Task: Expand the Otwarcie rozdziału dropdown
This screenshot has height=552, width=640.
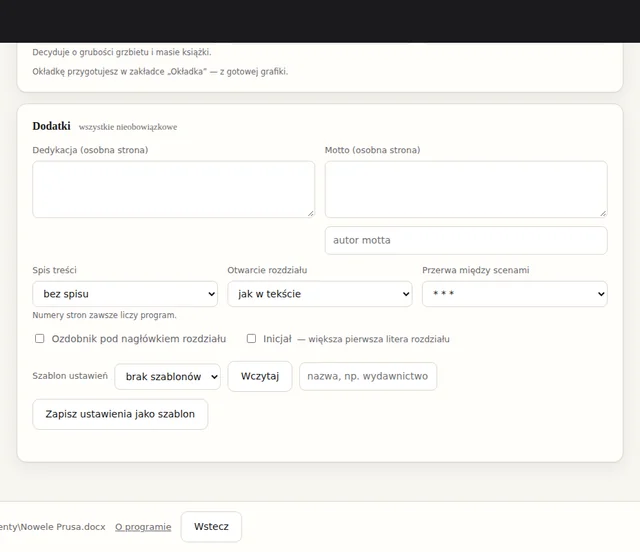Action: coord(320,294)
